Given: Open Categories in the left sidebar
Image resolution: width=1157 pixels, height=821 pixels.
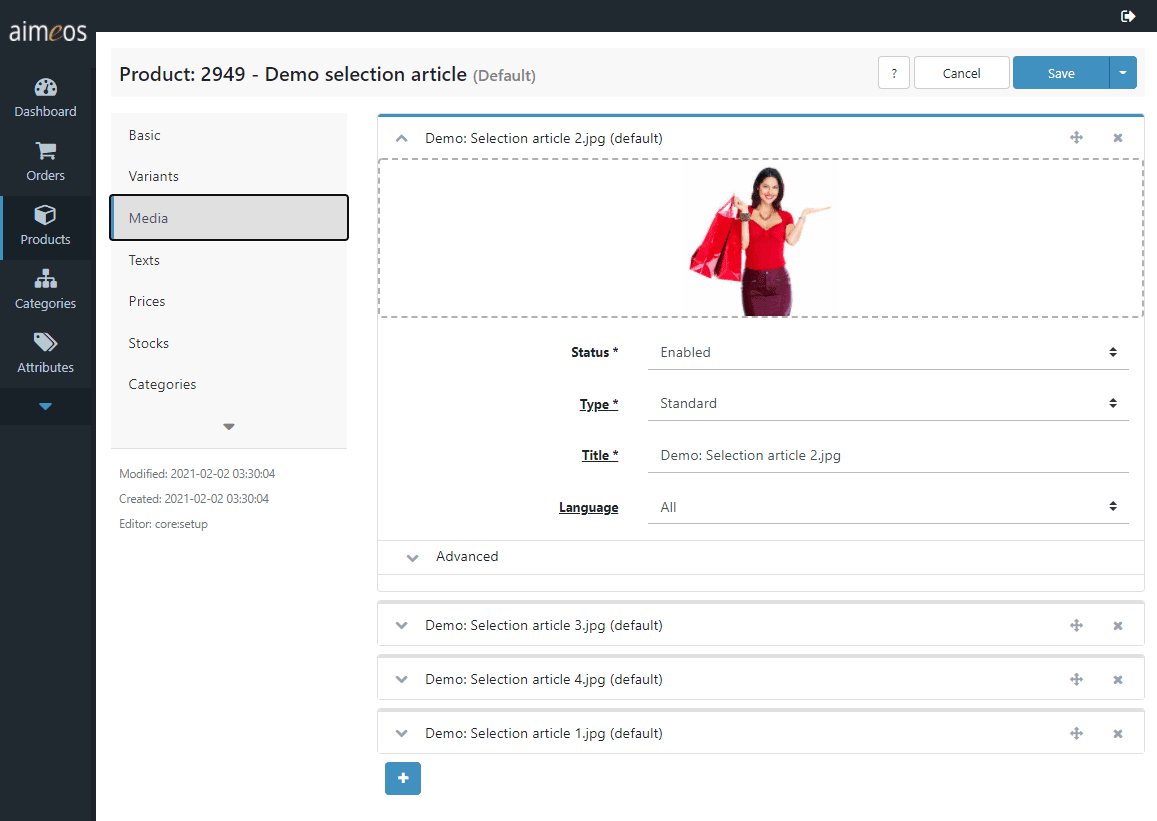Looking at the screenshot, I should [45, 290].
